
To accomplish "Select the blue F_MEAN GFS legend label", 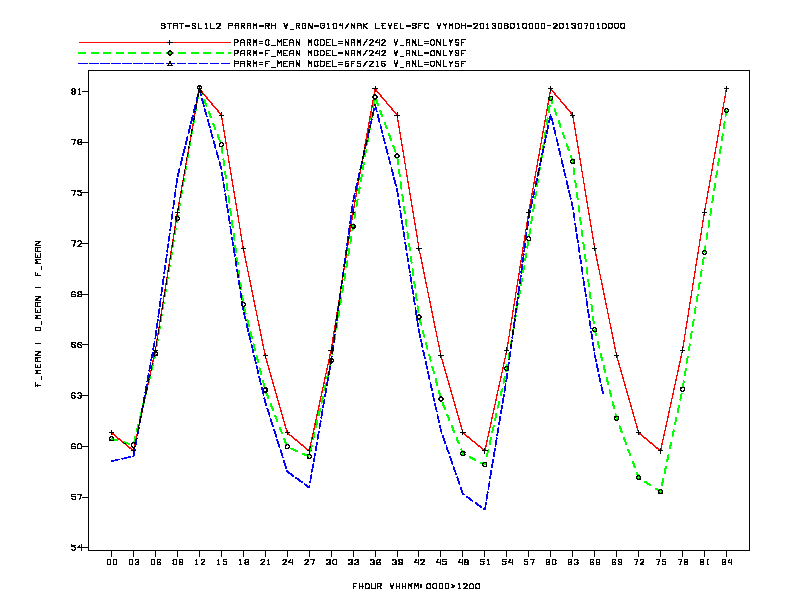I will pyautogui.click(x=350, y=64).
